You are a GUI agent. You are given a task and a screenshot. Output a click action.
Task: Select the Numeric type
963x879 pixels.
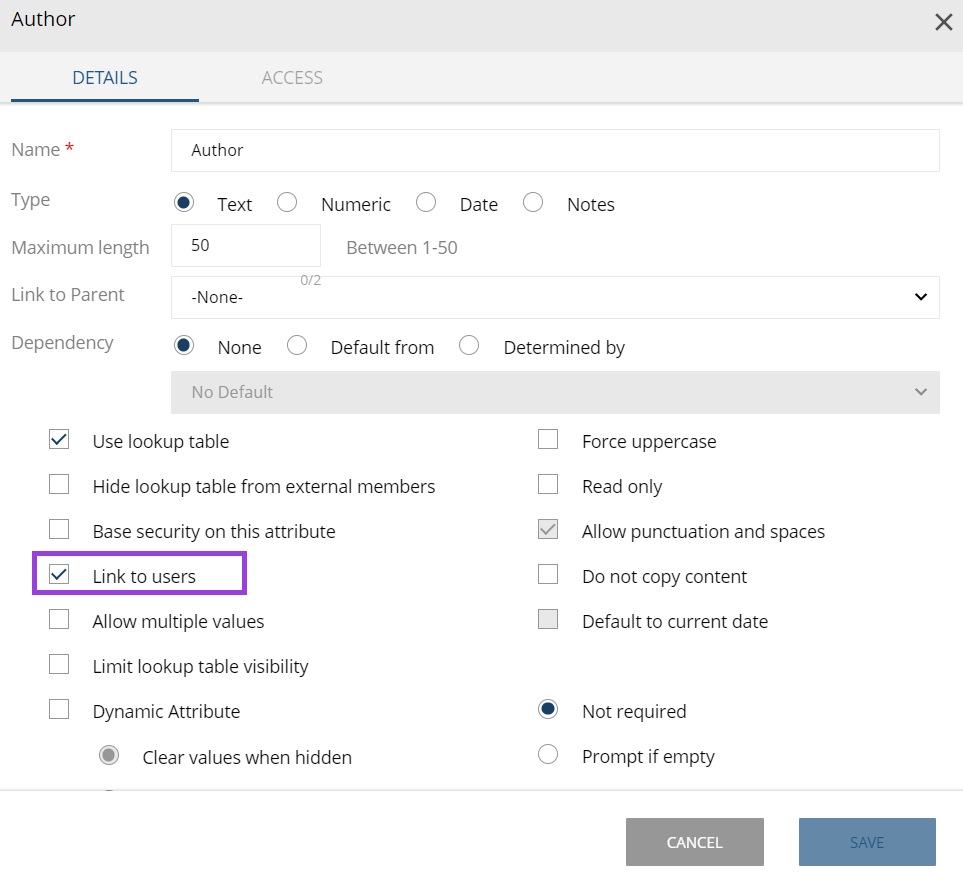point(287,202)
